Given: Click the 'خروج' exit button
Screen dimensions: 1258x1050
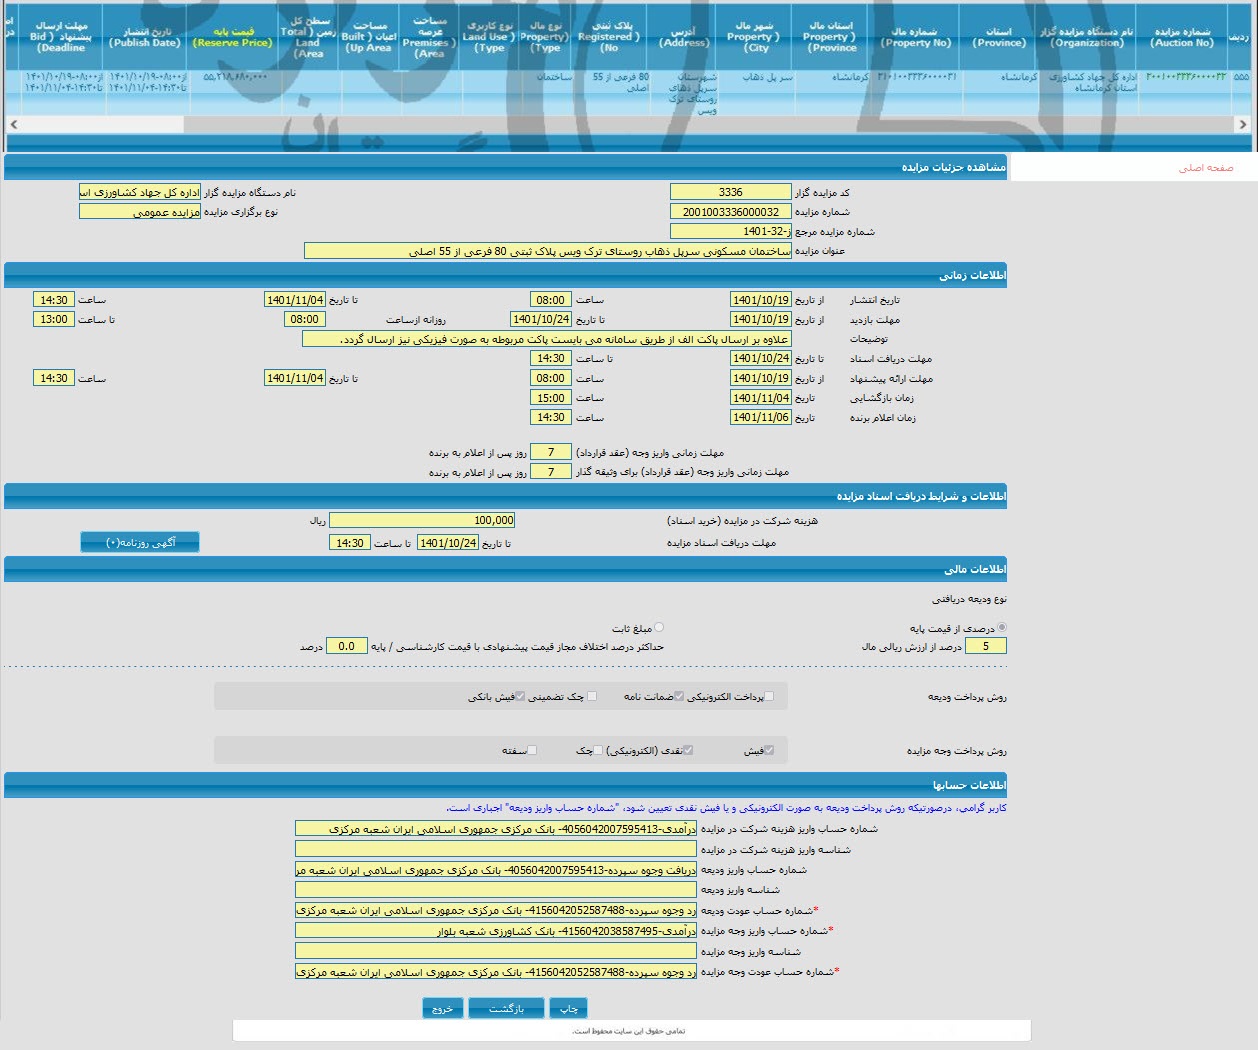Looking at the screenshot, I should point(442,1008).
